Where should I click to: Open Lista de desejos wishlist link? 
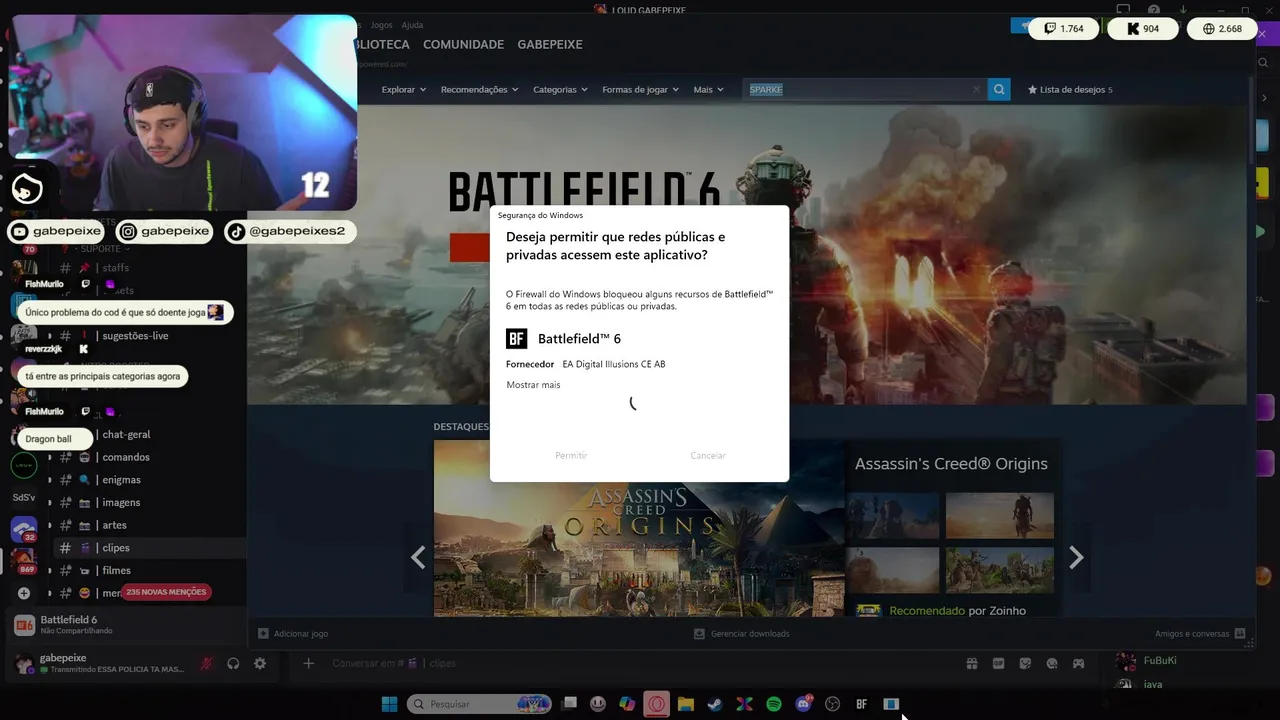1070,89
